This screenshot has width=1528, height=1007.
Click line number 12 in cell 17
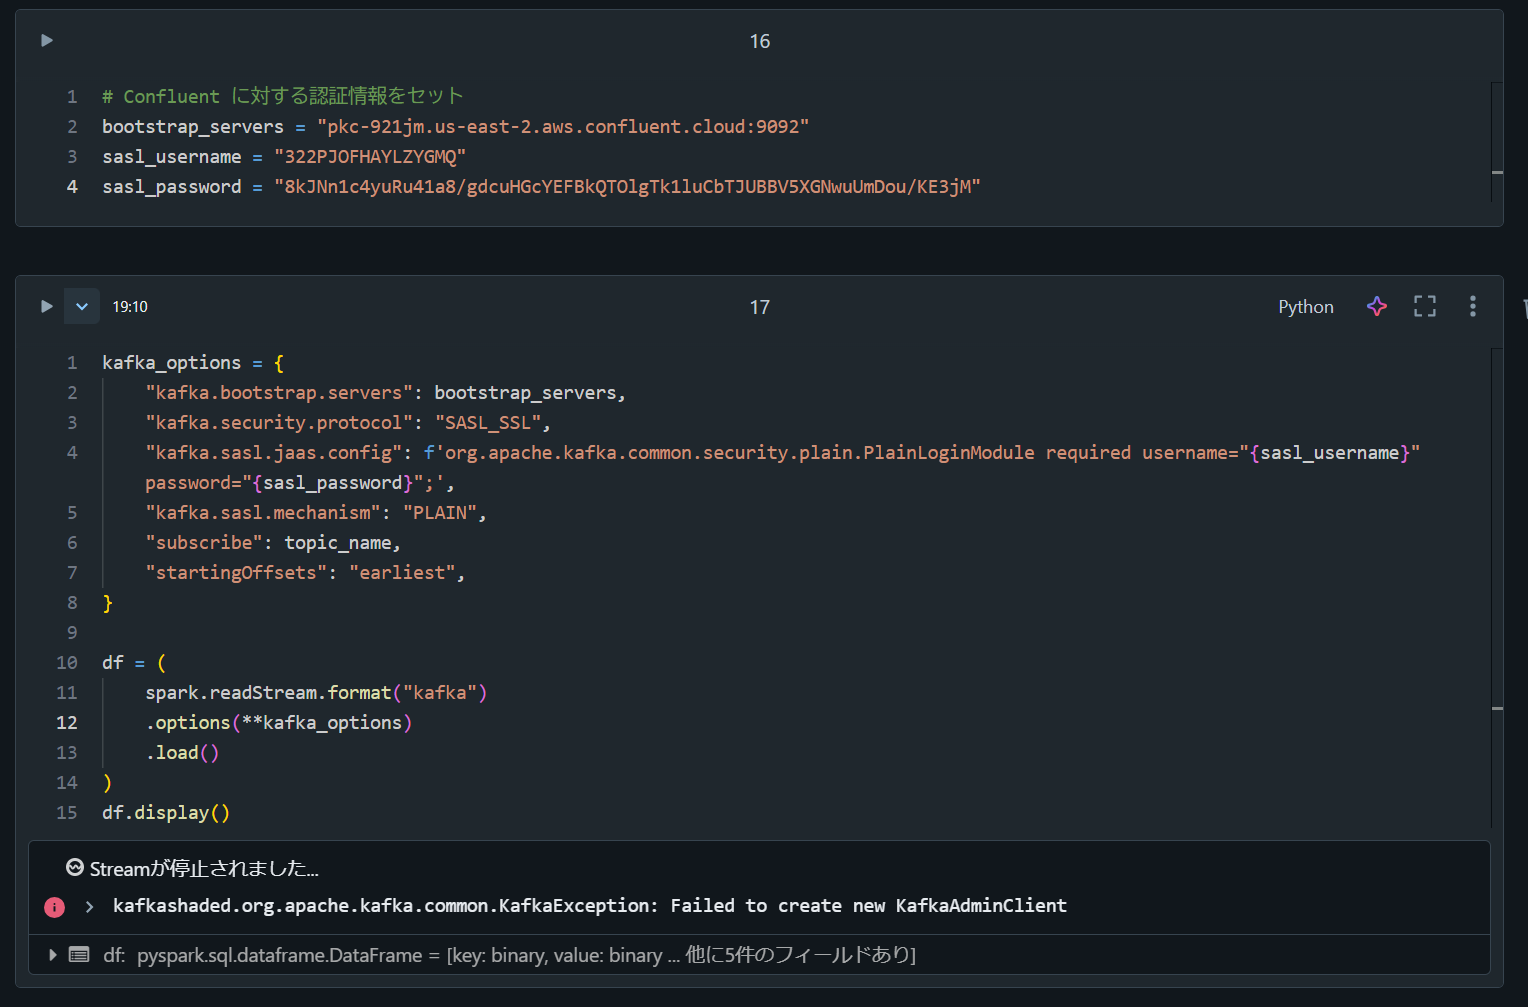coord(67,723)
